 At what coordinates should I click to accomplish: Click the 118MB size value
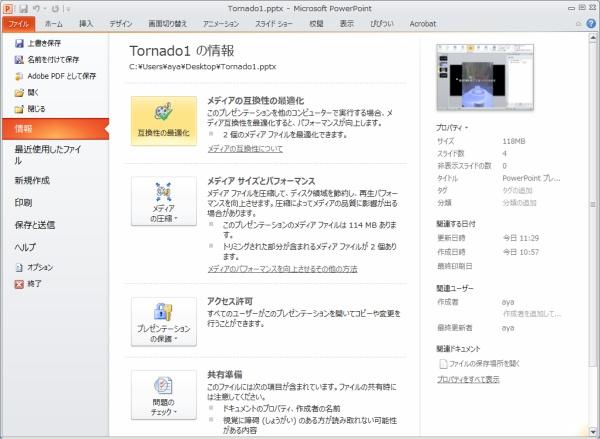click(x=514, y=142)
